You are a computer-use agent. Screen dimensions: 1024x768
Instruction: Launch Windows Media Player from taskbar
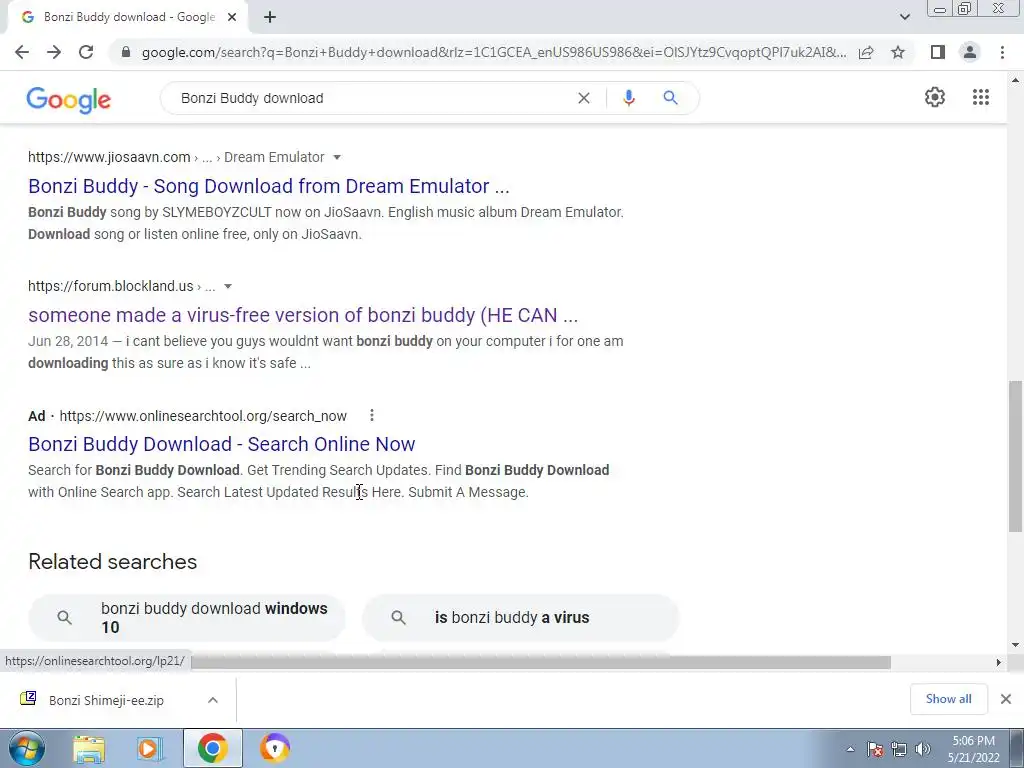point(150,748)
